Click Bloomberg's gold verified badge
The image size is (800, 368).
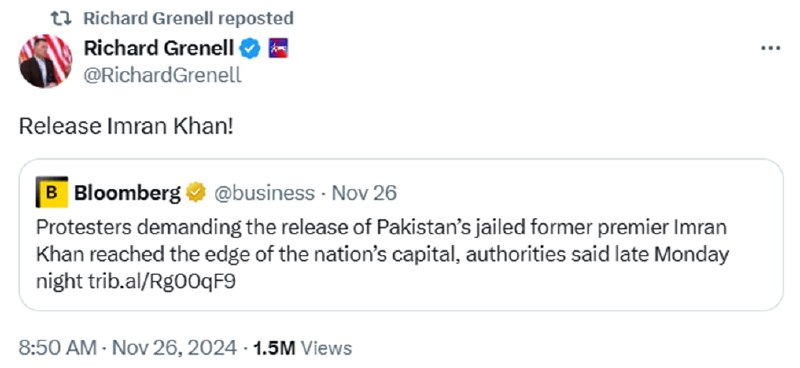[x=196, y=193]
